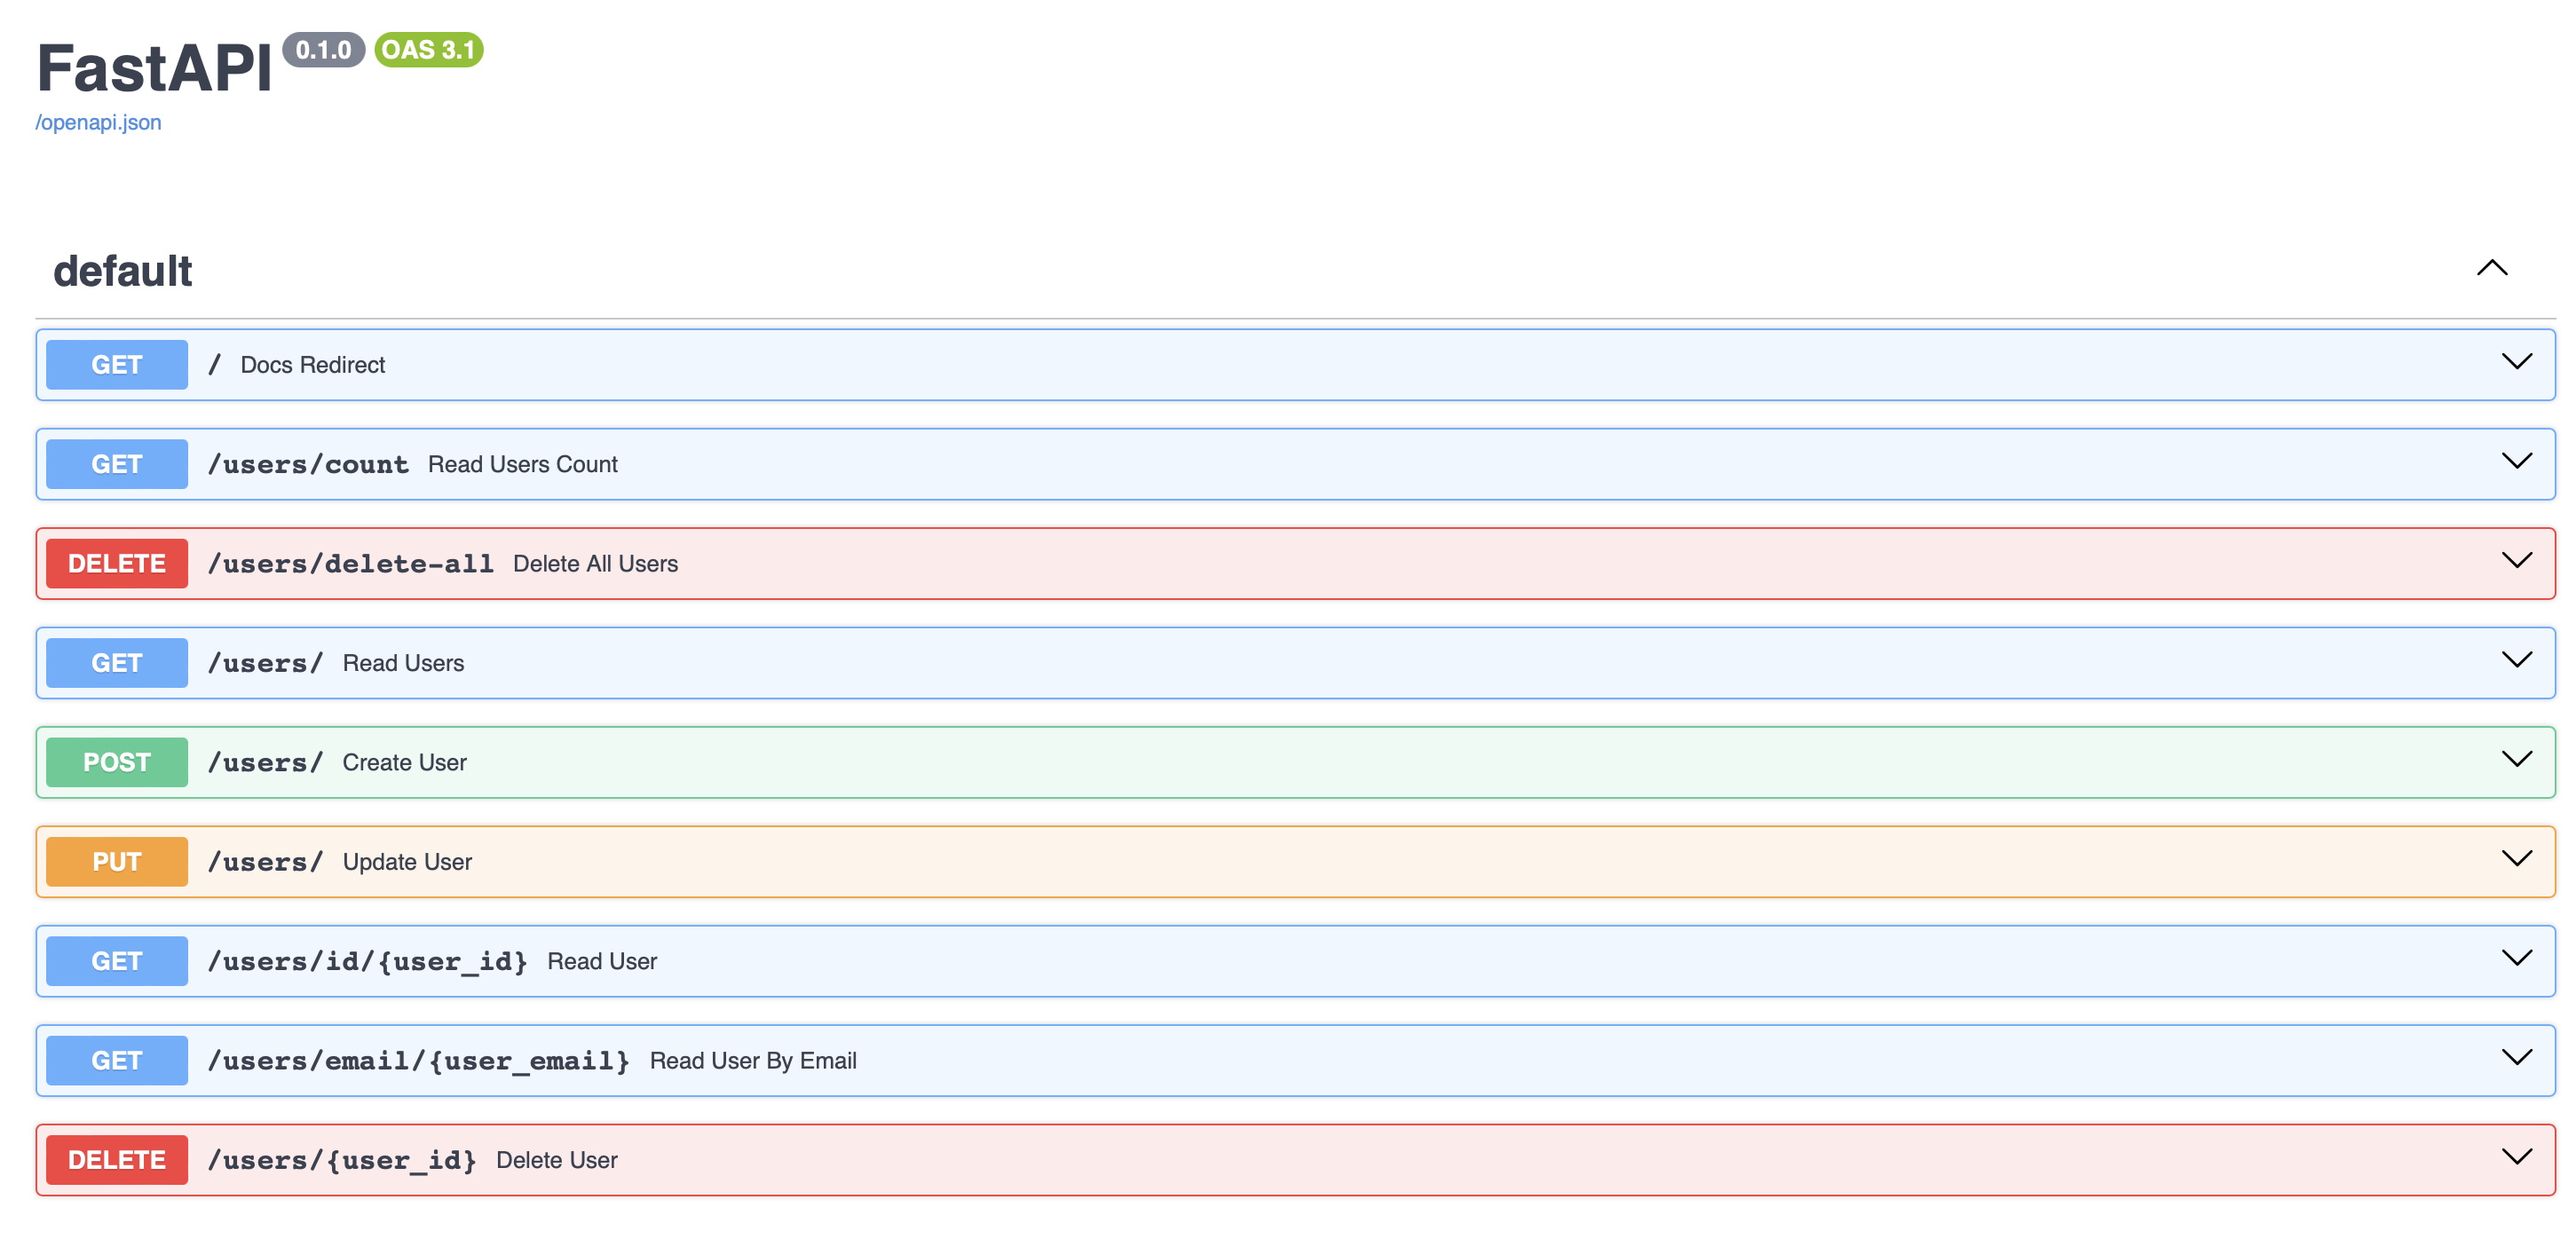
Task: Select the /users/email/{user_email} path text
Action: coord(418,1061)
